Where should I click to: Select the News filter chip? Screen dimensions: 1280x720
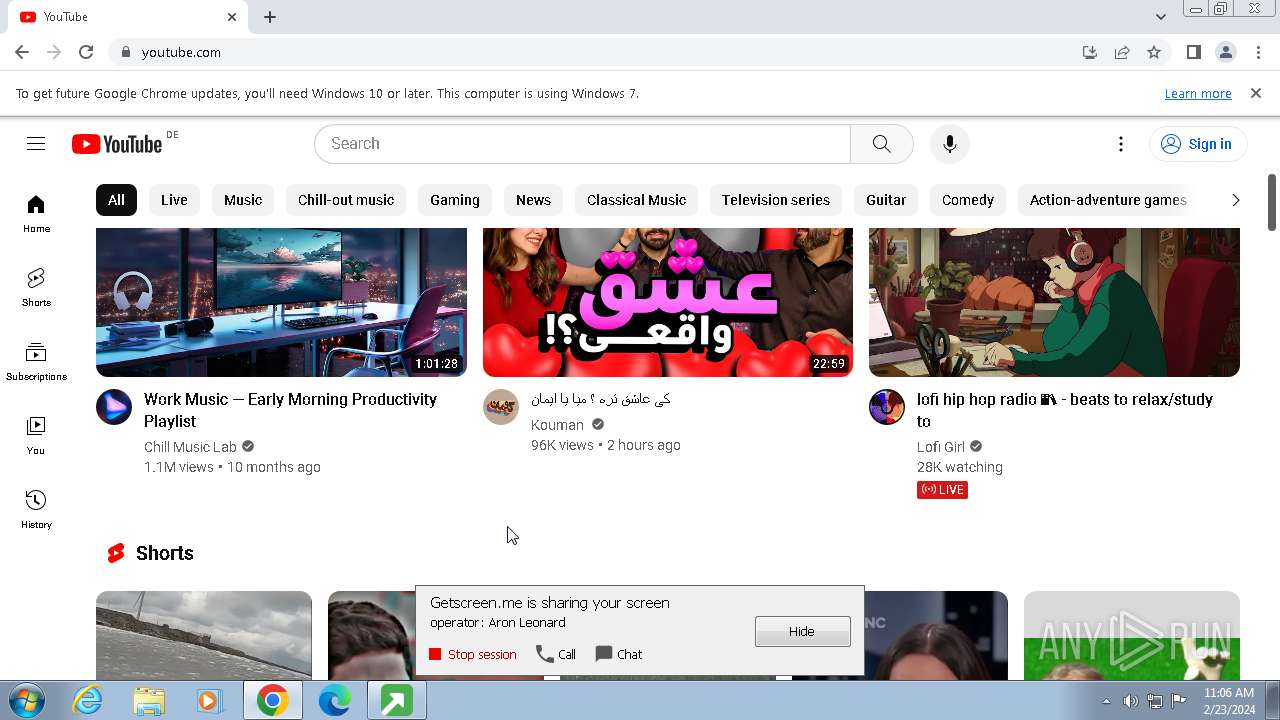click(533, 200)
